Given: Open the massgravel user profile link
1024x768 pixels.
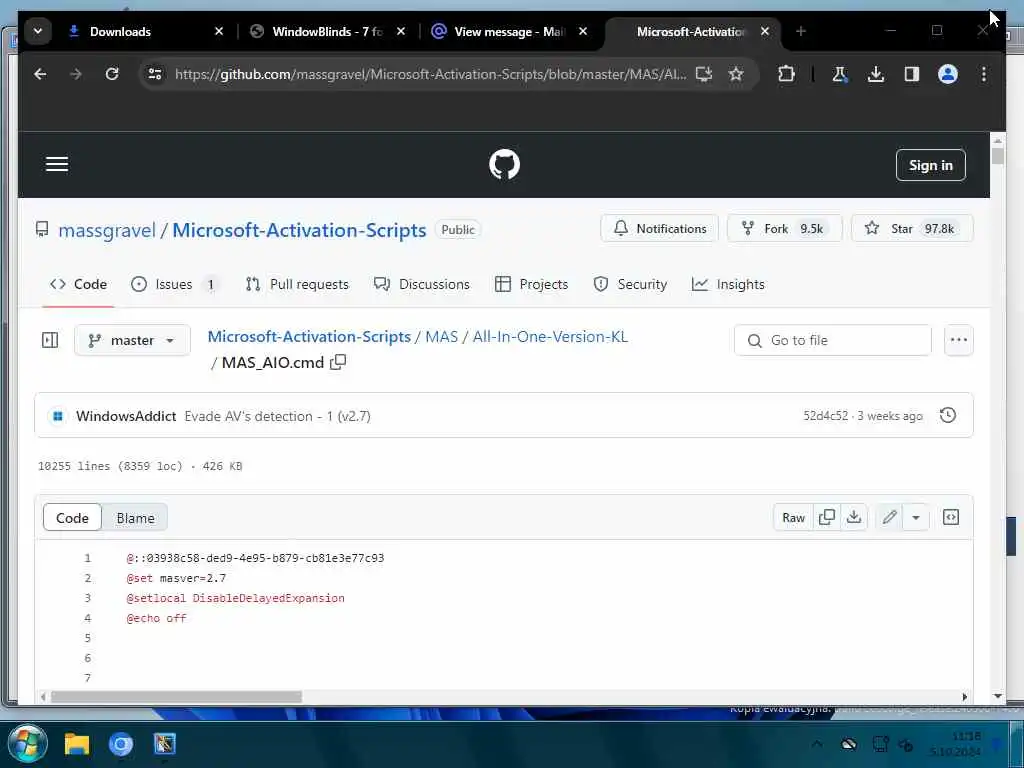Looking at the screenshot, I should [x=107, y=230].
